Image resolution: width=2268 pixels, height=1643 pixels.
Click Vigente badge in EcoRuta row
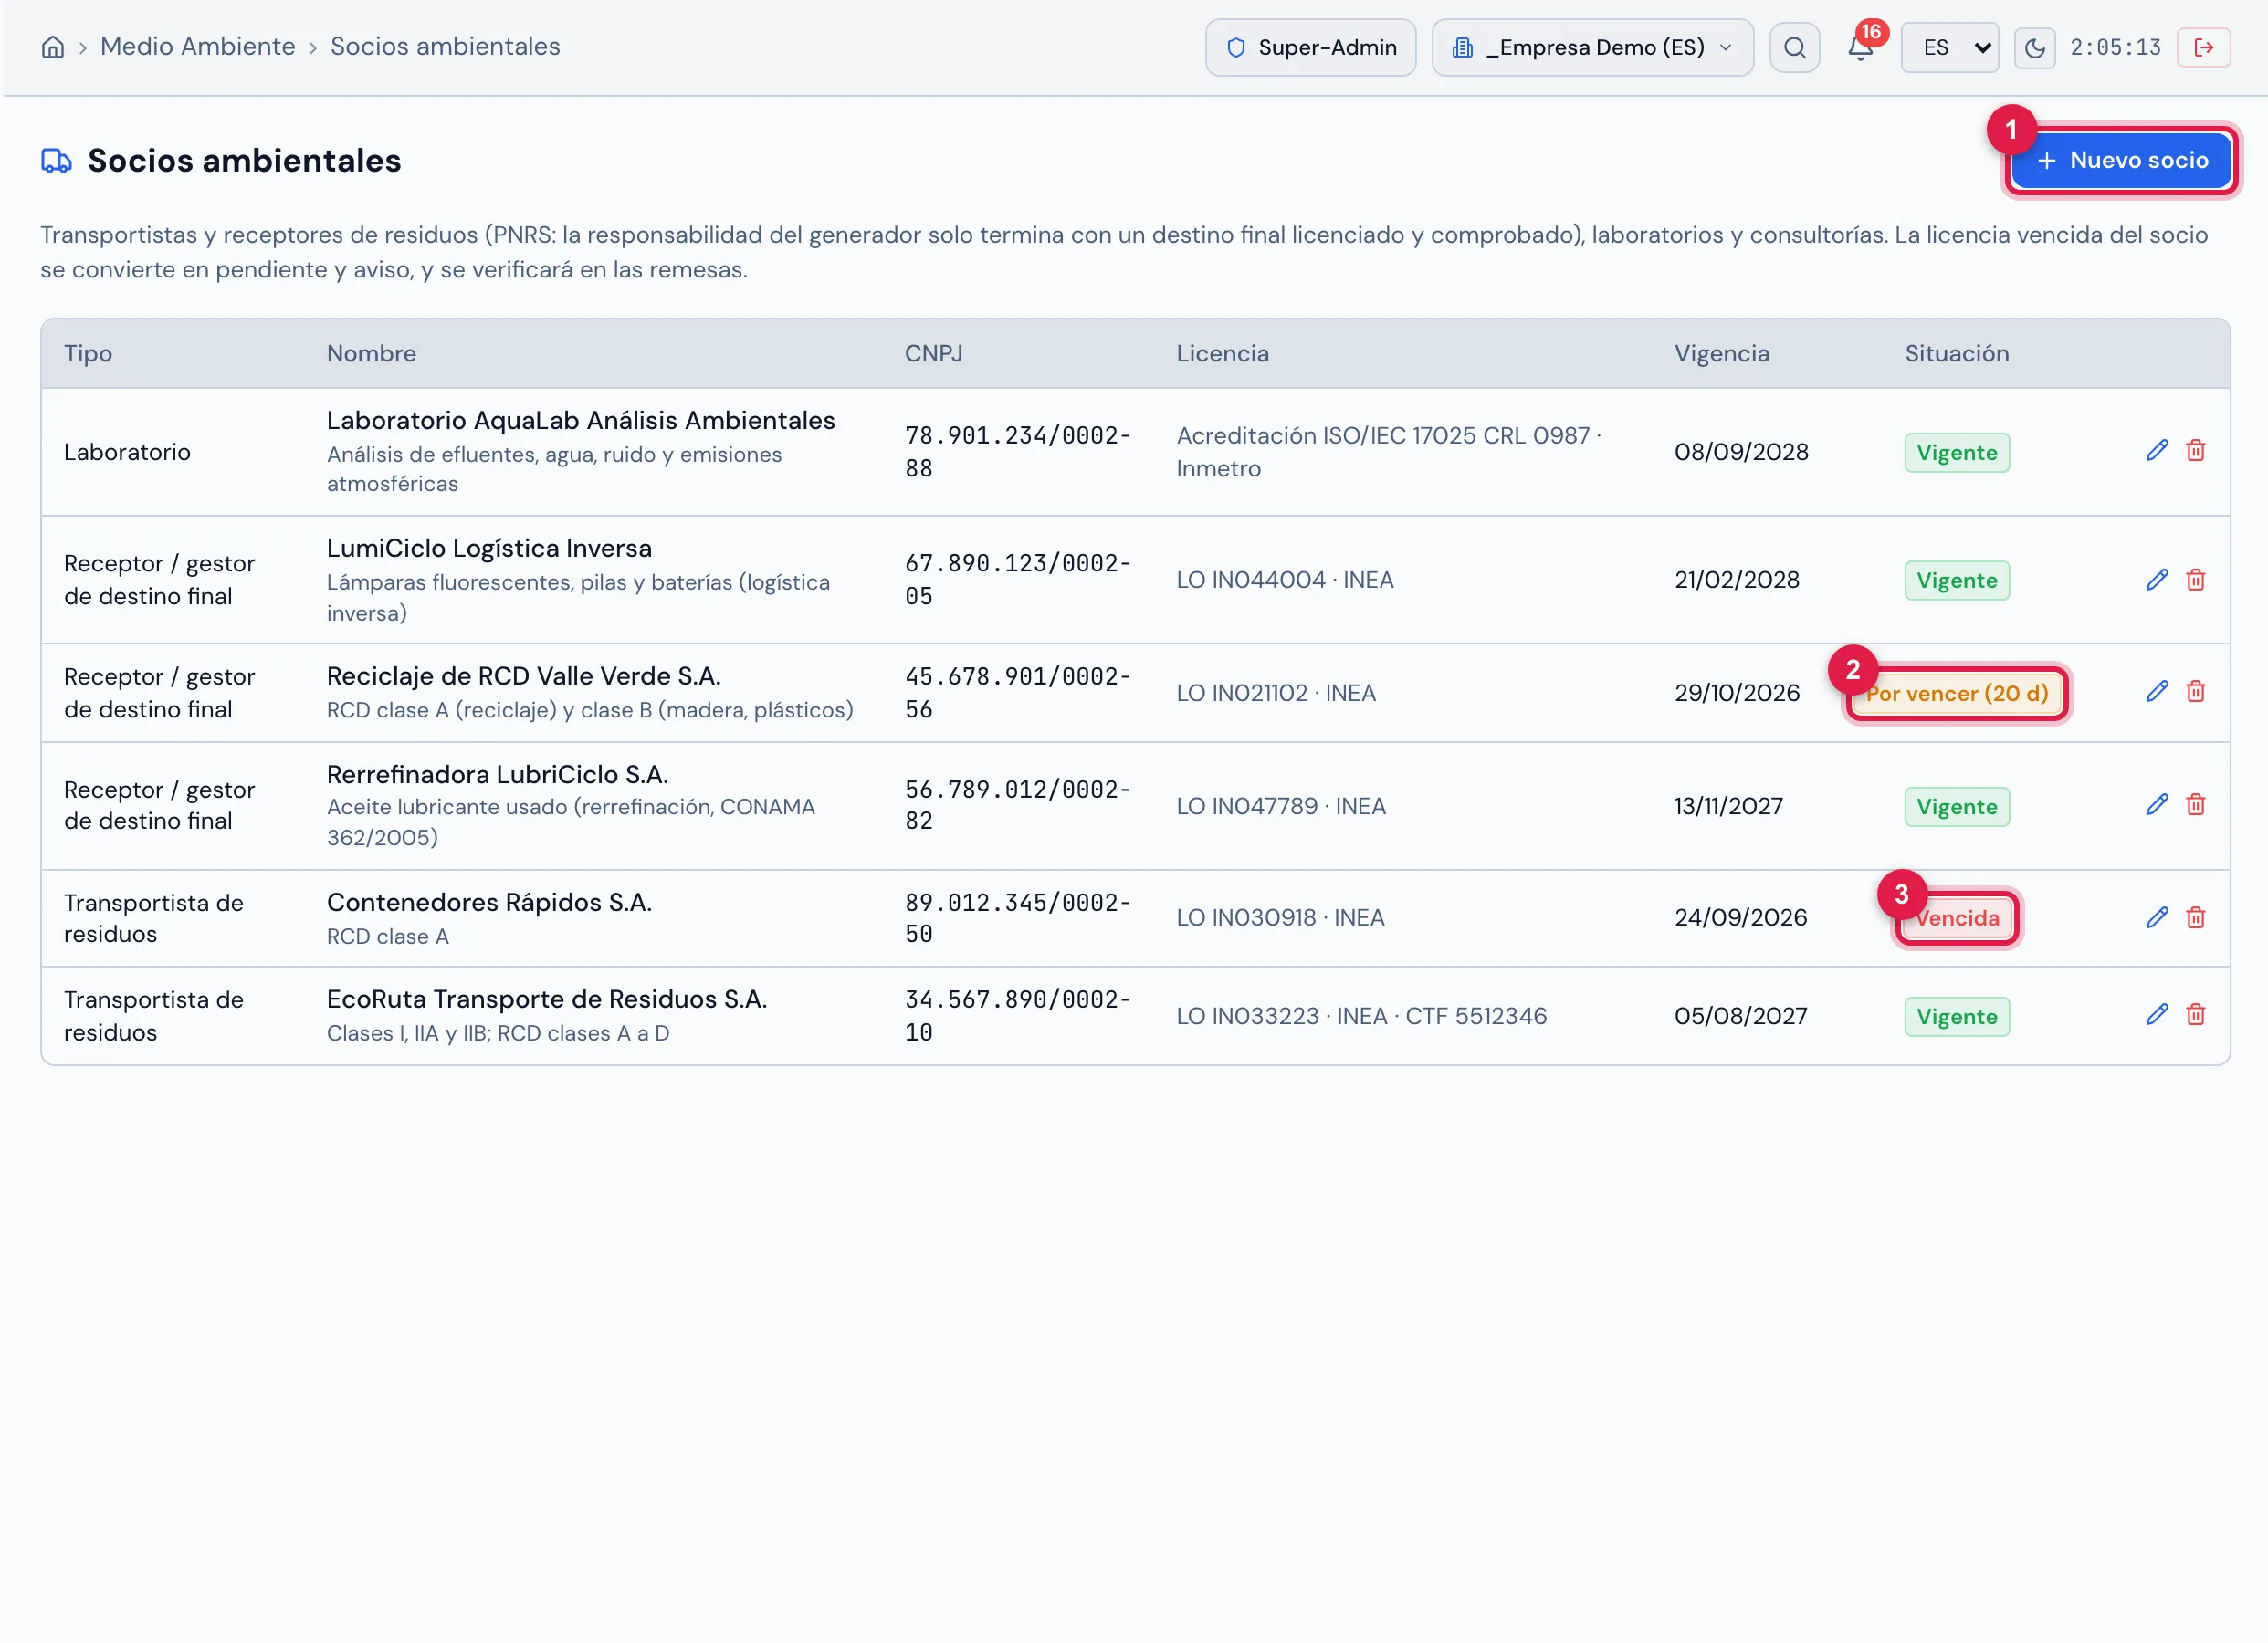coord(1956,1017)
